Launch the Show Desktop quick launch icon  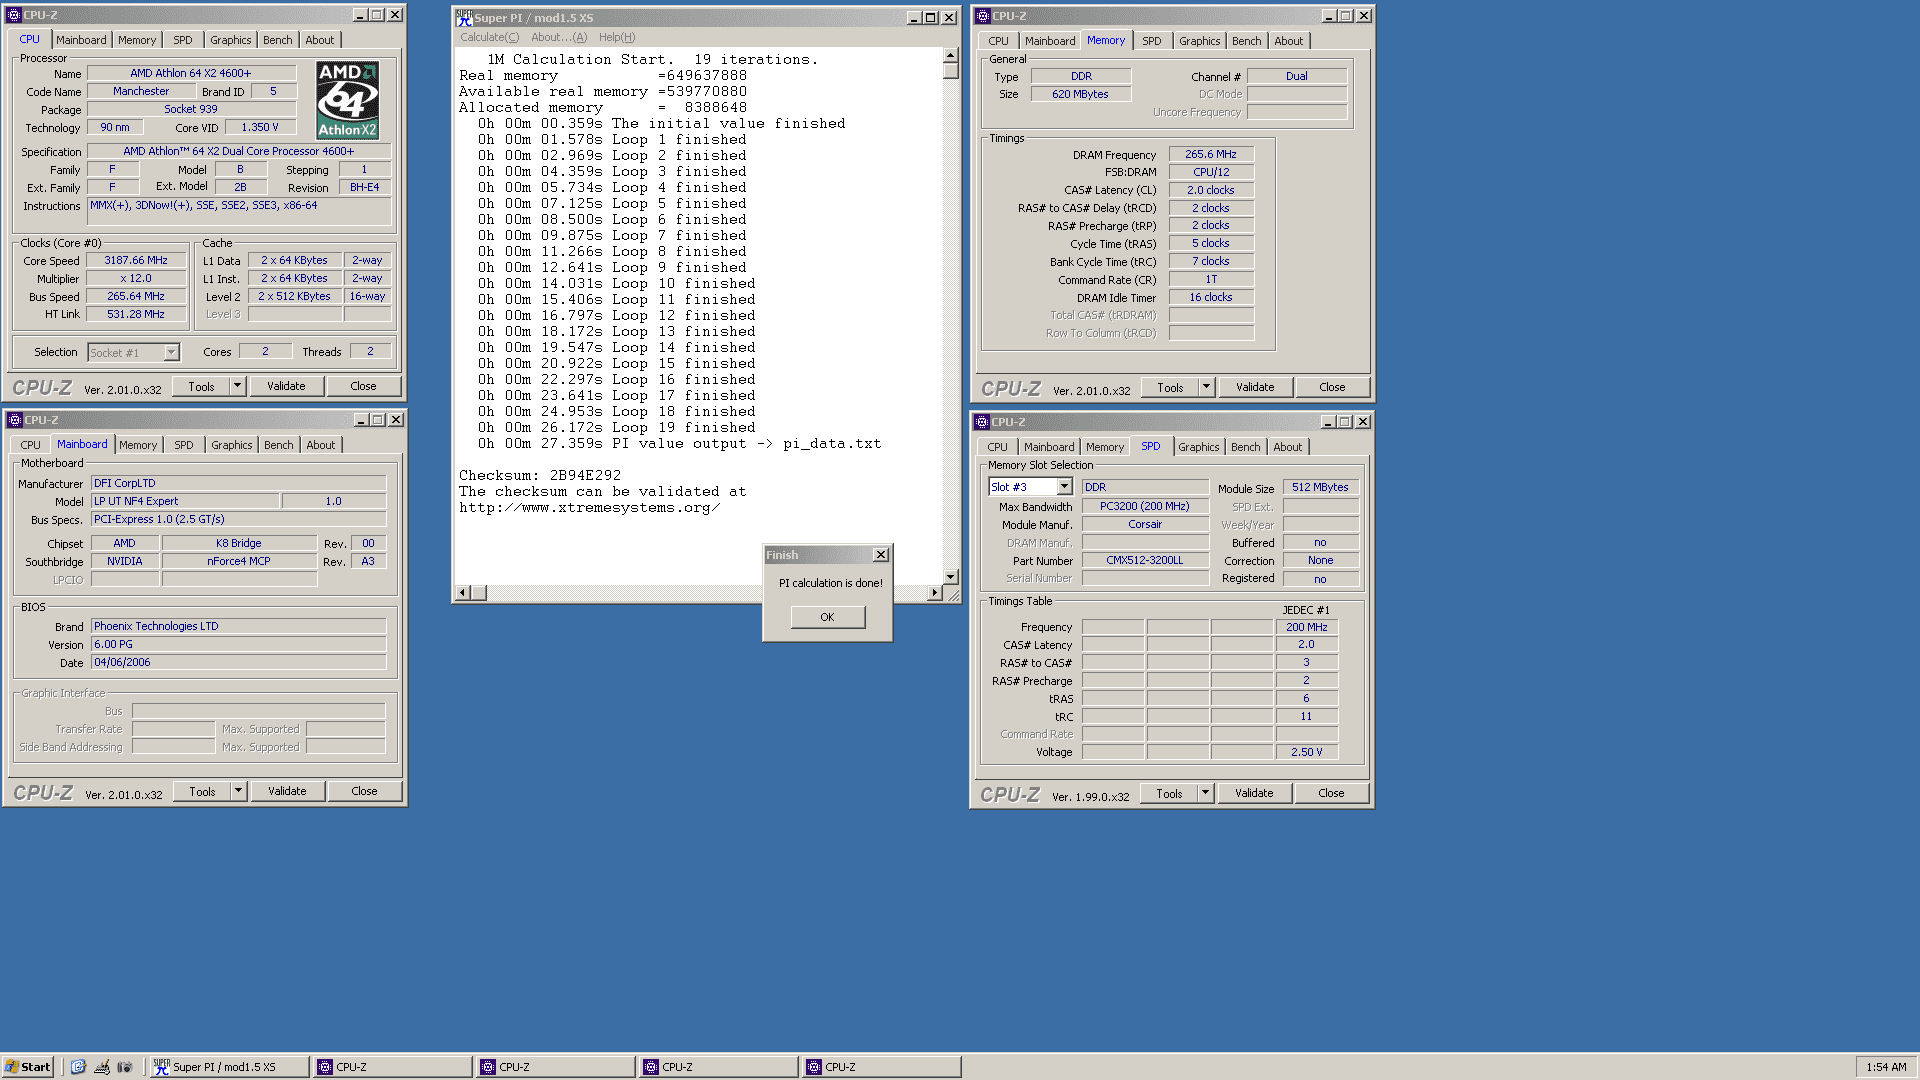click(x=78, y=1067)
